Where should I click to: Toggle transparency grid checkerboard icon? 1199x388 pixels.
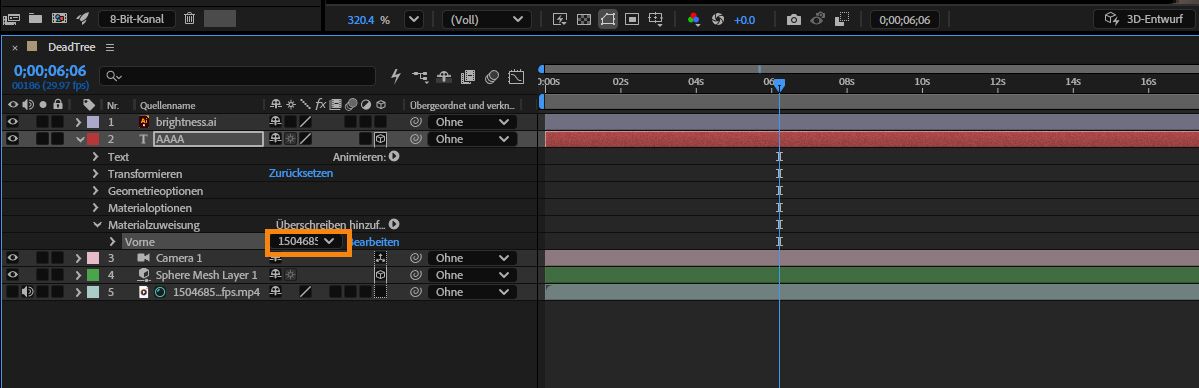(583, 20)
